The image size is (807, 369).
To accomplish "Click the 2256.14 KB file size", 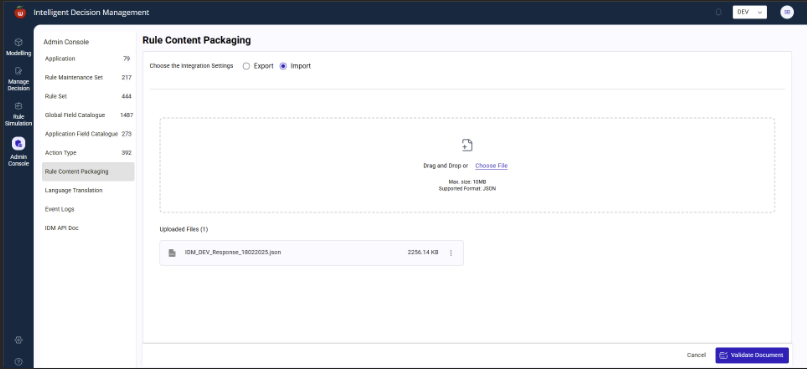I will 423,253.
